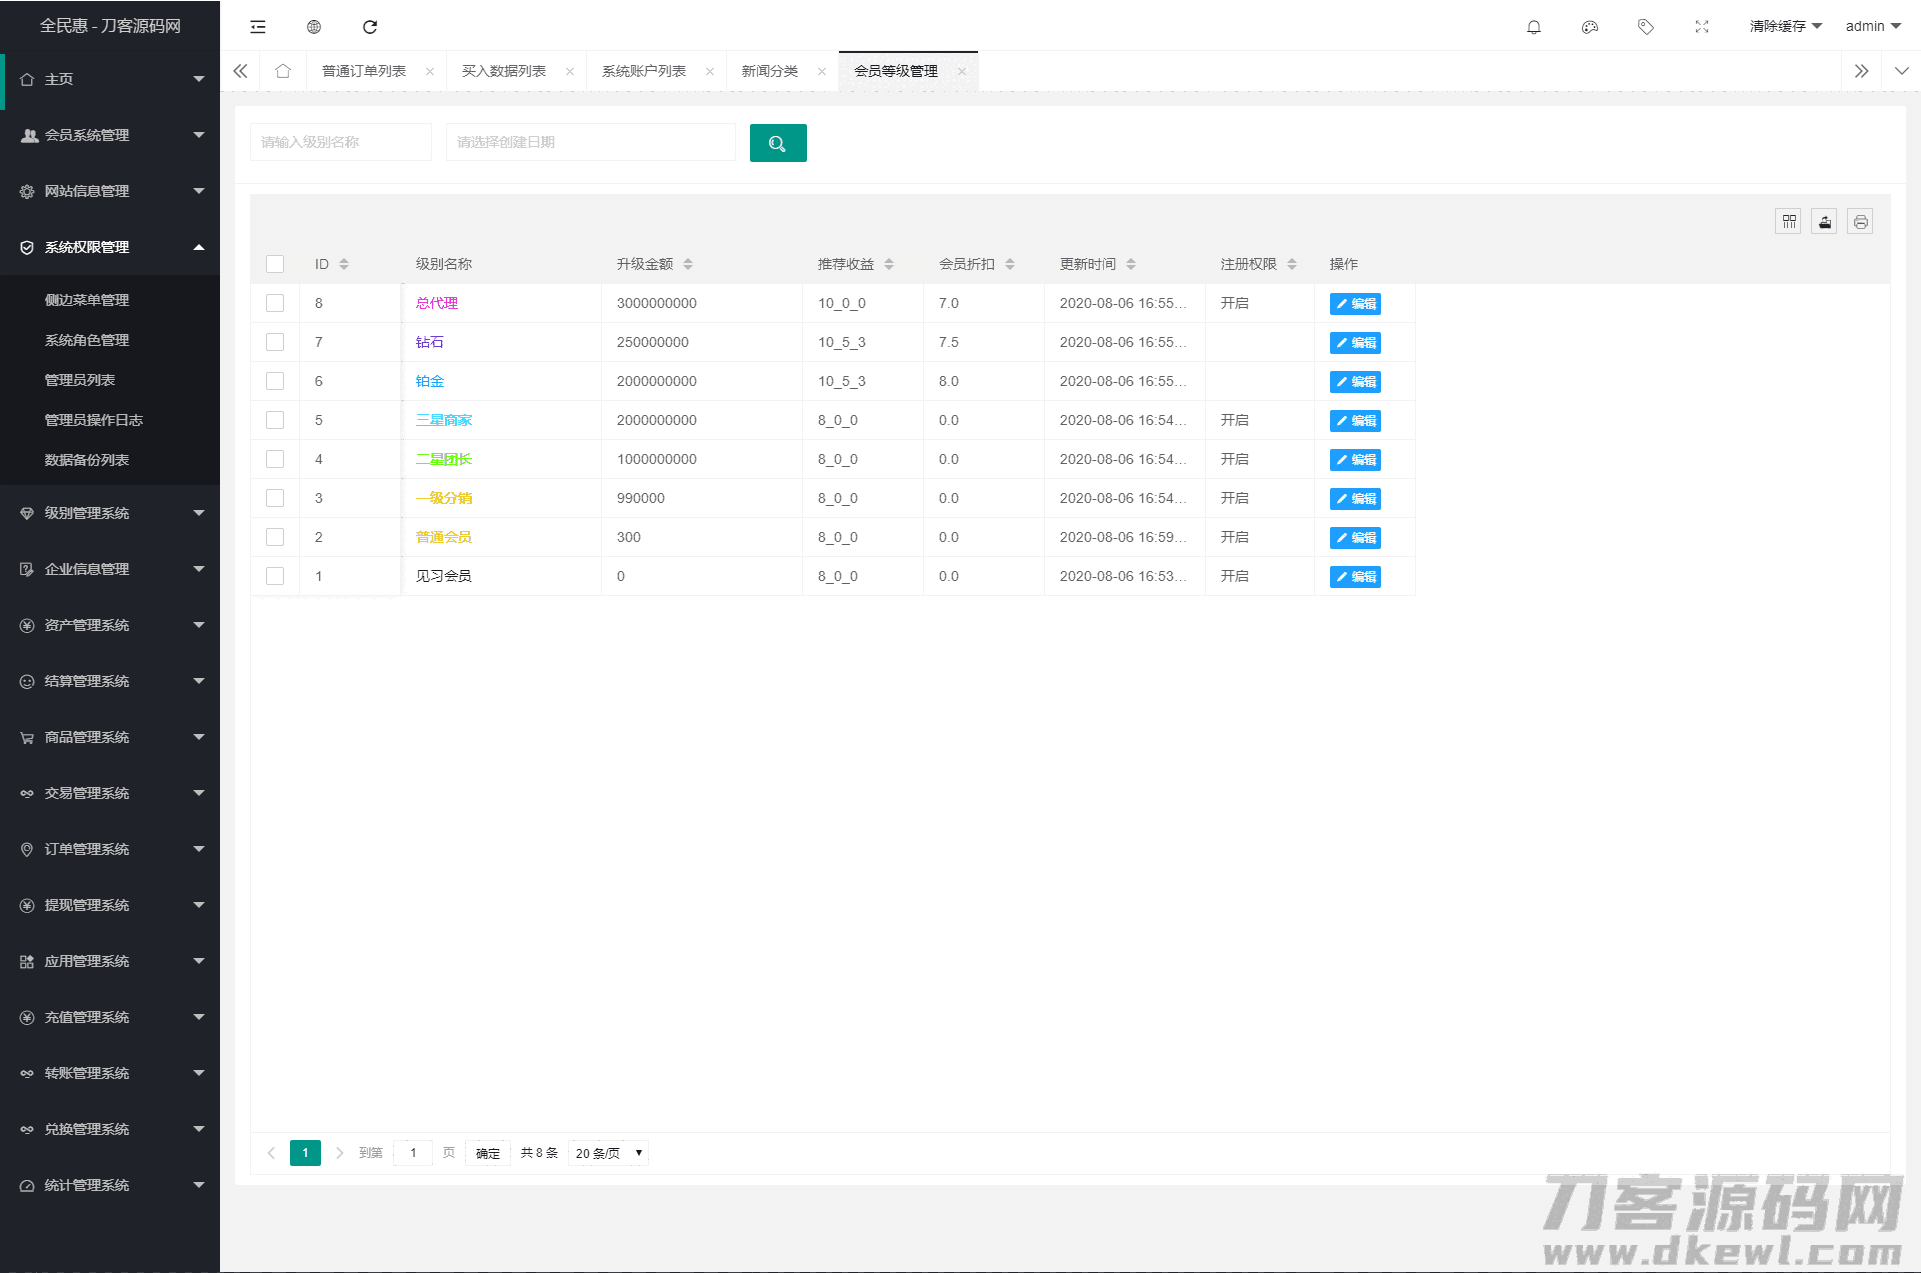Toggle fullscreen mode icon
This screenshot has height=1273, width=1921.
point(1701,27)
